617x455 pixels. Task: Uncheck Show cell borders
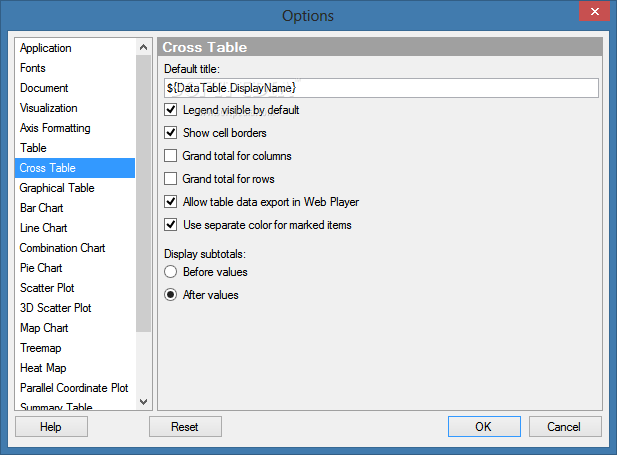pos(170,133)
